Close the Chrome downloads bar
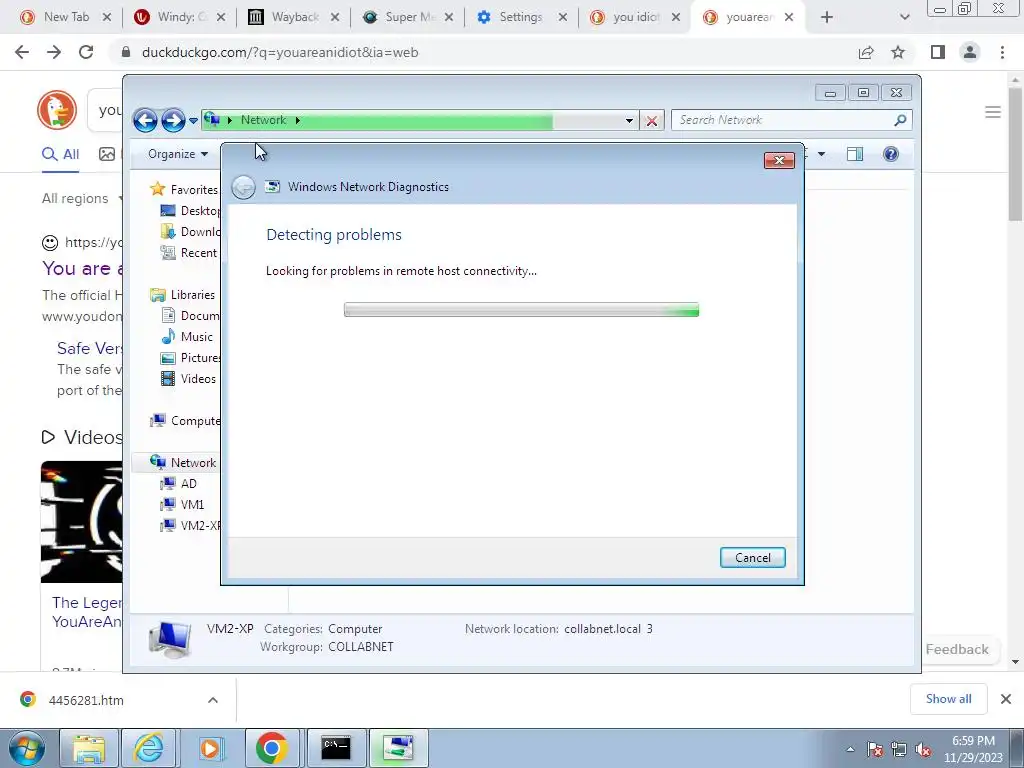 pyautogui.click(x=1006, y=699)
